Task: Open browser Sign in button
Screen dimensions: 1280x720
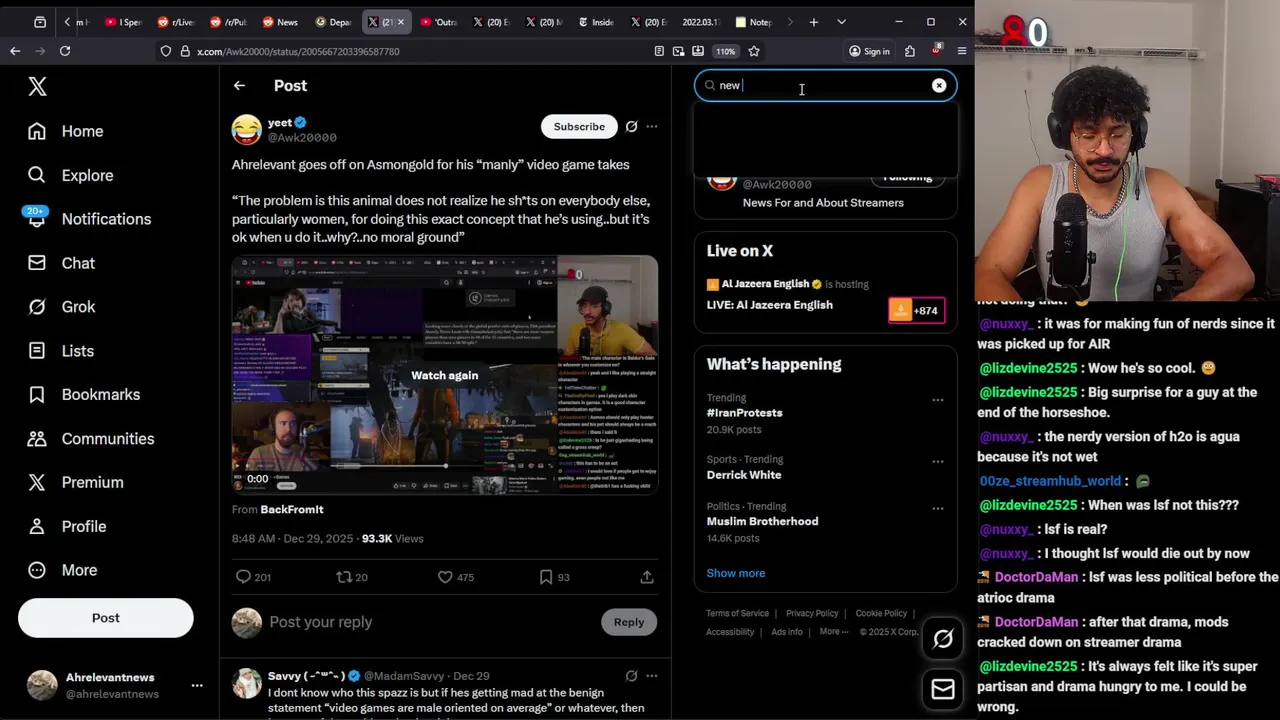Action: click(x=869, y=51)
